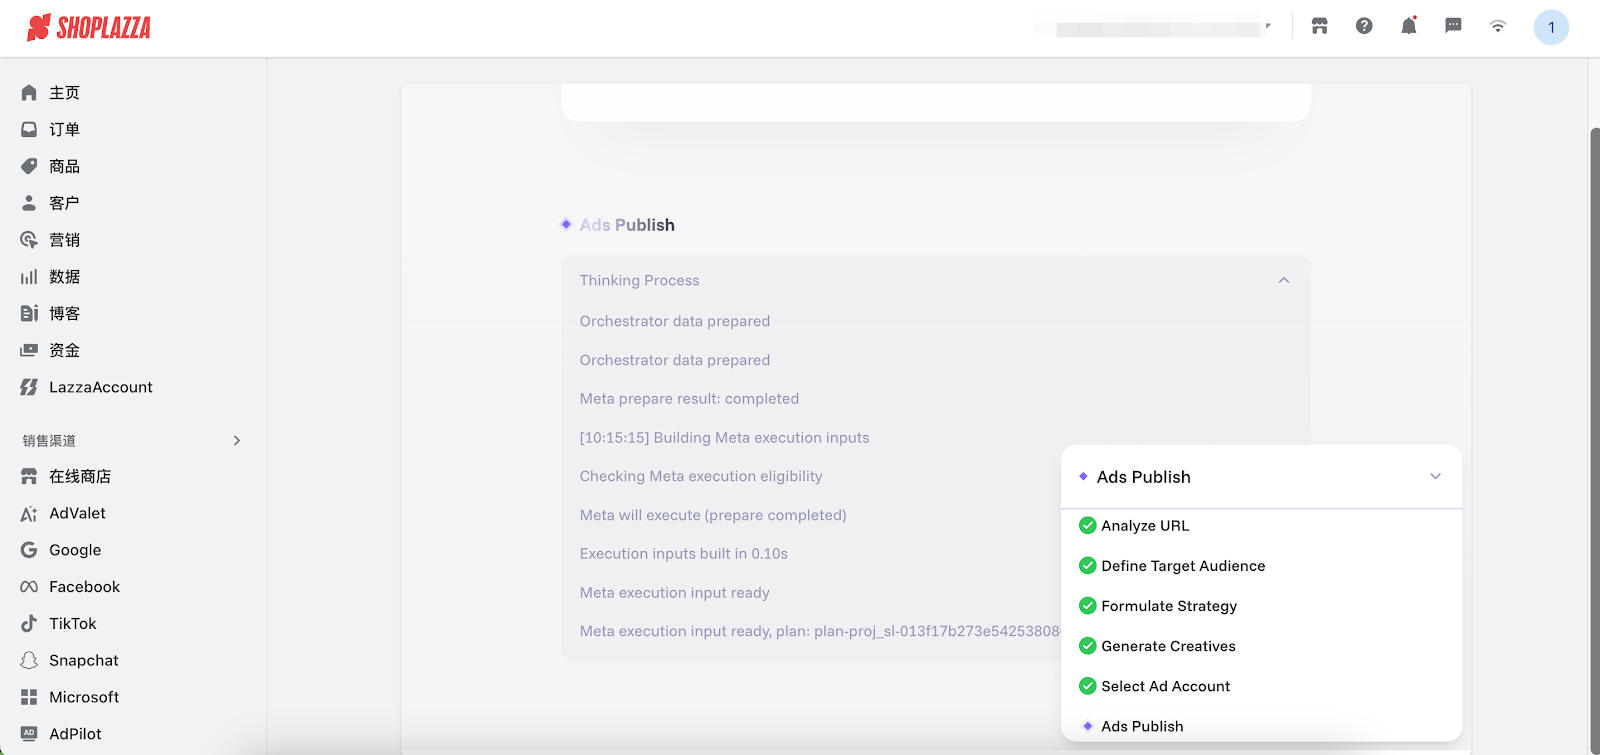Viewport: 1600px width, 755px height.
Task: Click the Shoplazza logo
Action: (x=89, y=28)
